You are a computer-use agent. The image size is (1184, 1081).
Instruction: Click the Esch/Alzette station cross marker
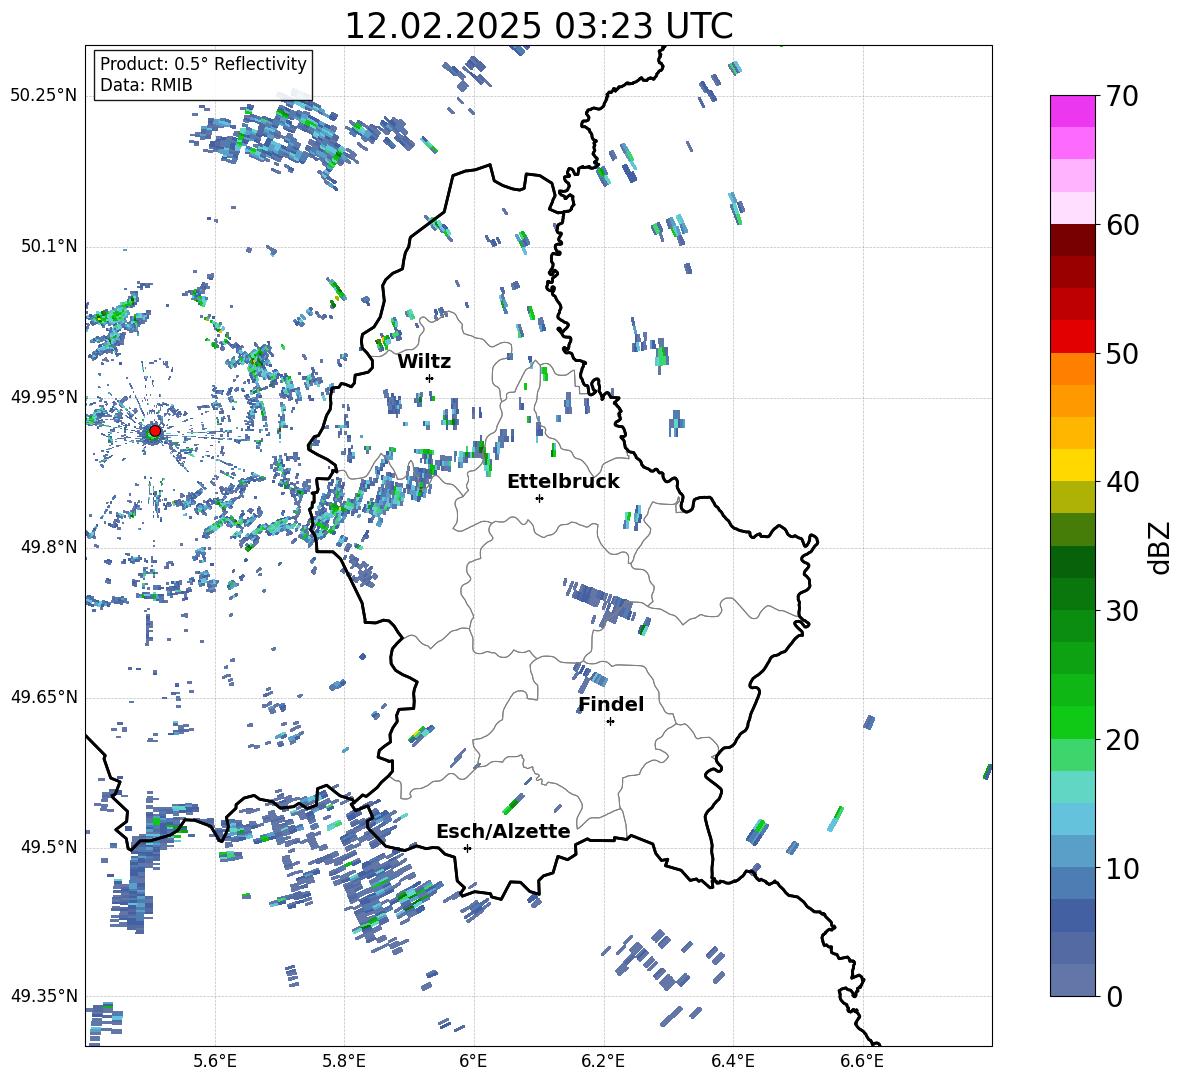[x=467, y=848]
